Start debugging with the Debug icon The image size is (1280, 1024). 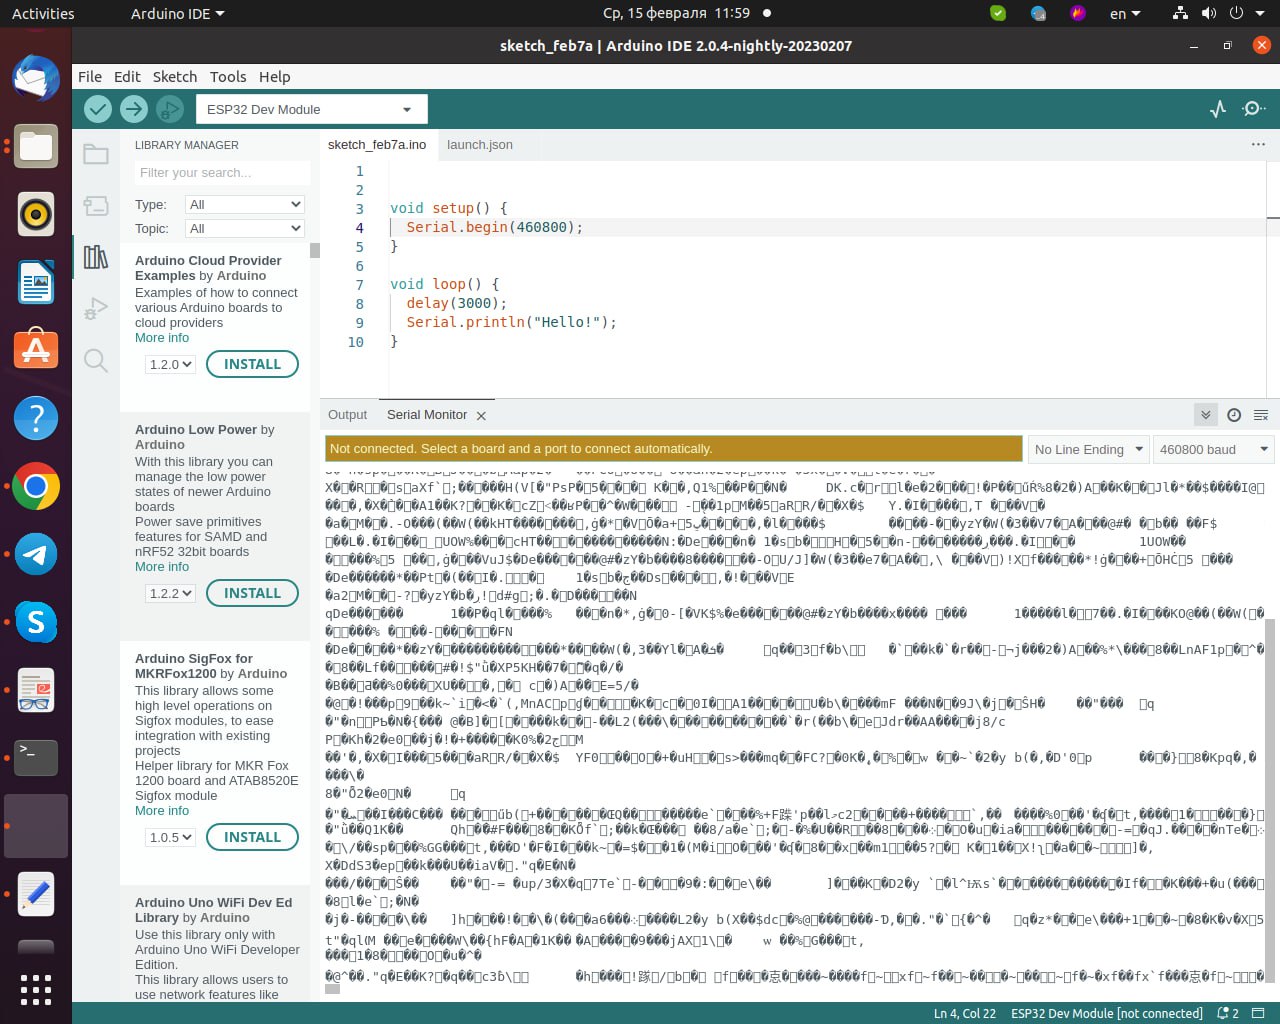coord(170,109)
